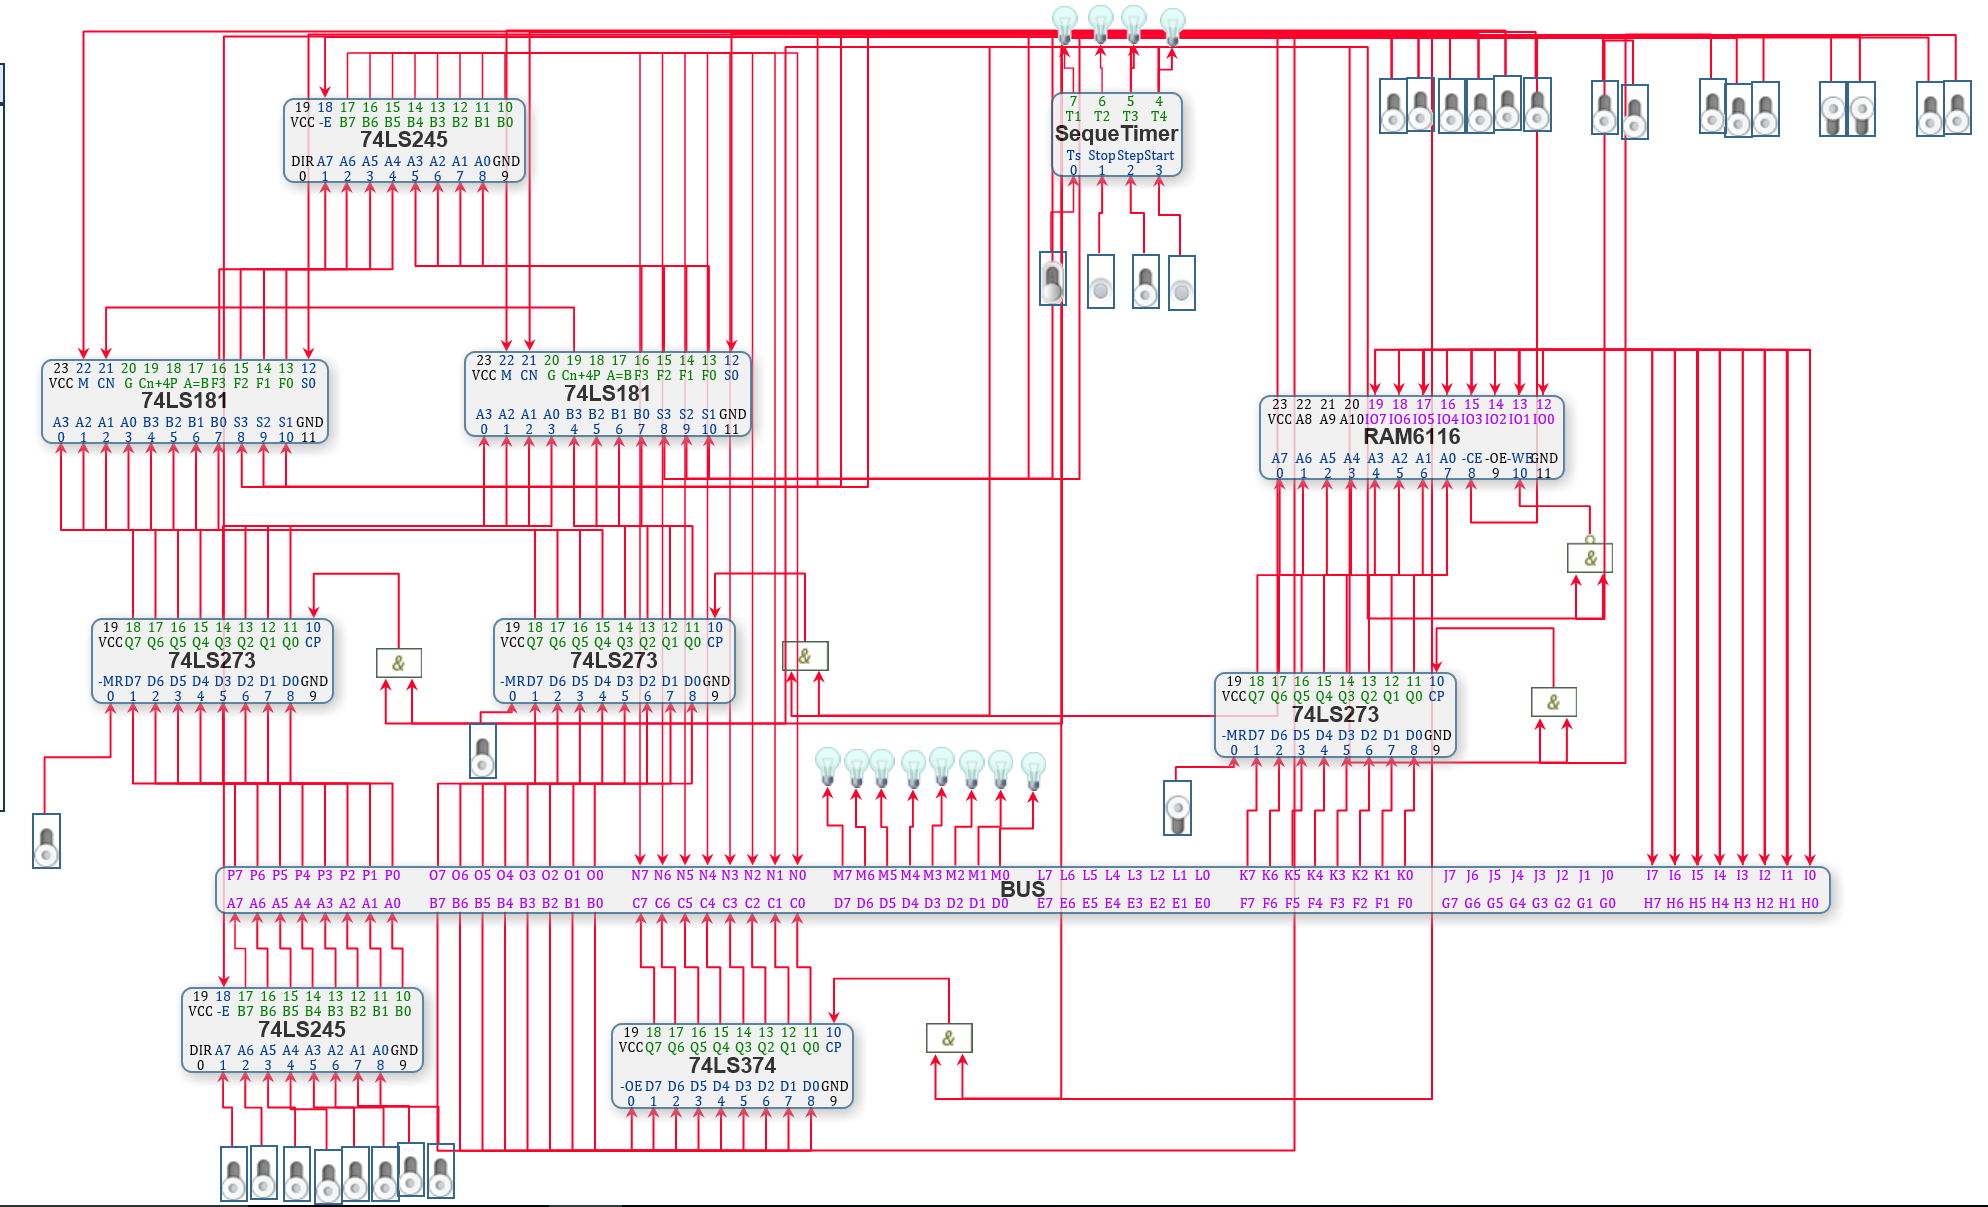1988x1207 pixels.
Task: Flip the rightmost switch under the bottom 74LS245
Action: click(440, 1171)
